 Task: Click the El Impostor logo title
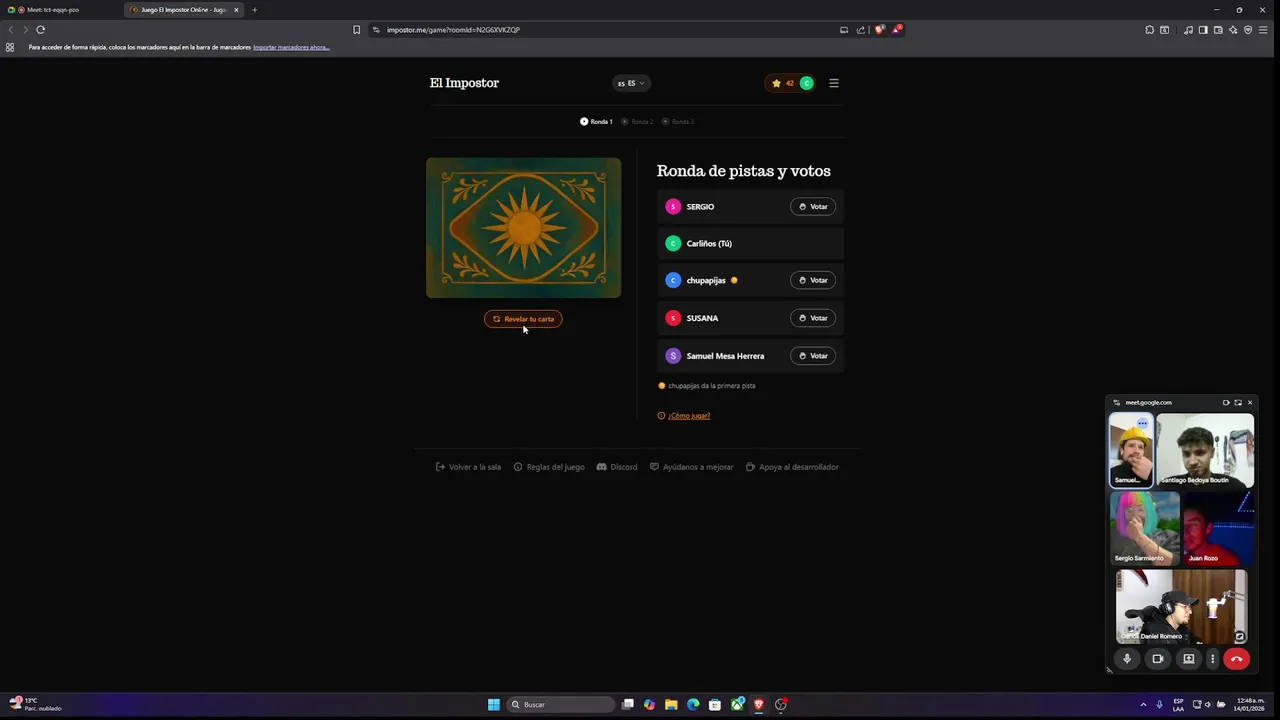pos(464,83)
